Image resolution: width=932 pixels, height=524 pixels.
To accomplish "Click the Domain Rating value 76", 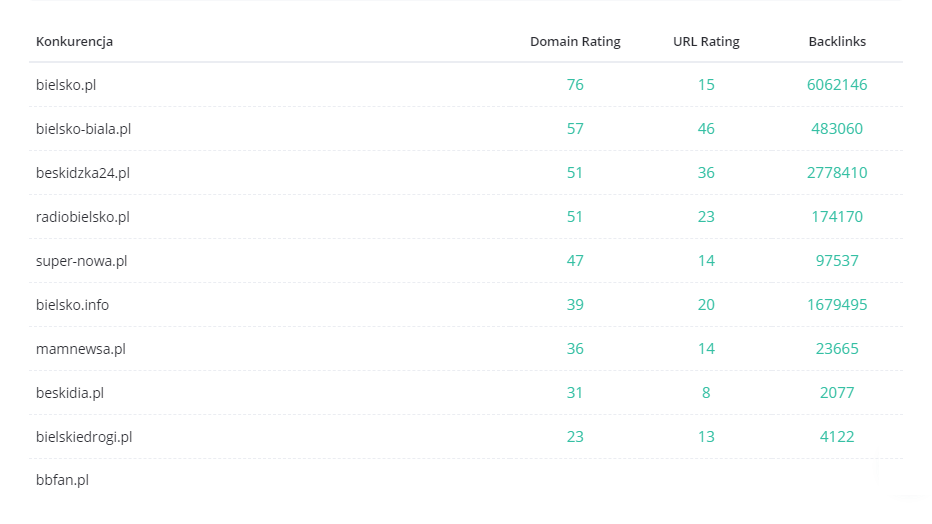I will pyautogui.click(x=575, y=85).
